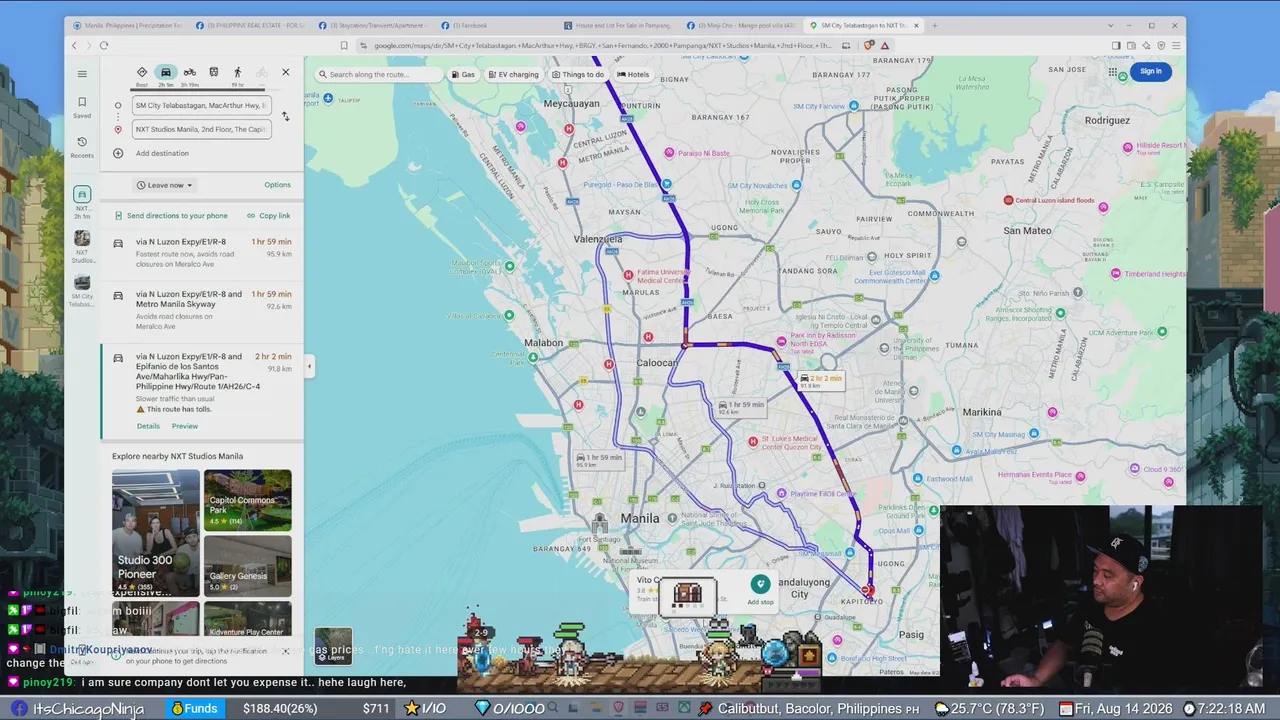Filter route by Things to do

click(x=577, y=74)
